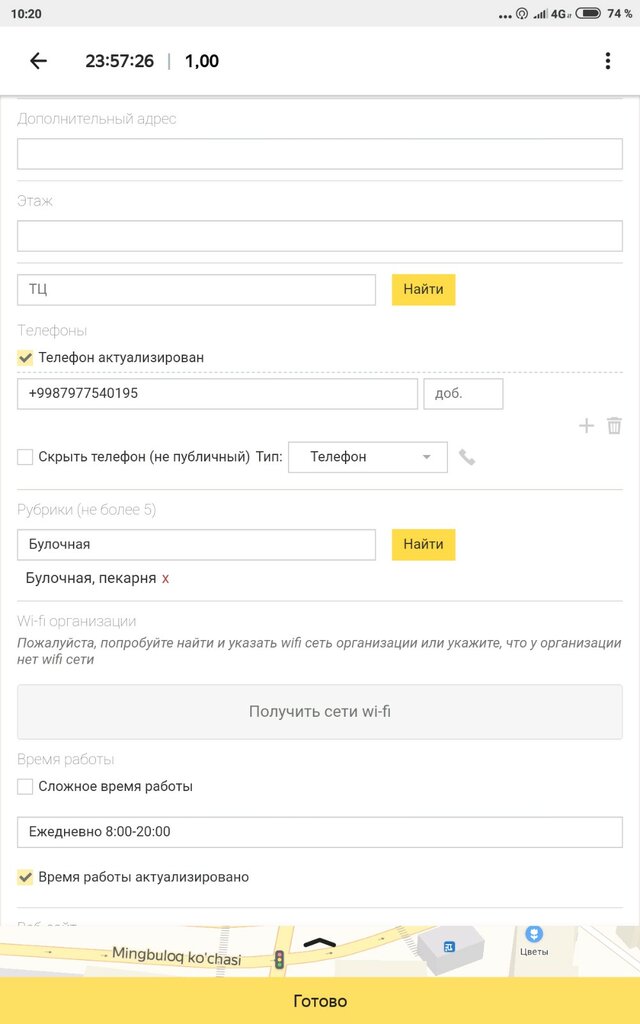The image size is (640, 1024).
Task: Expand the map with the chevron handle
Action: tap(319, 942)
